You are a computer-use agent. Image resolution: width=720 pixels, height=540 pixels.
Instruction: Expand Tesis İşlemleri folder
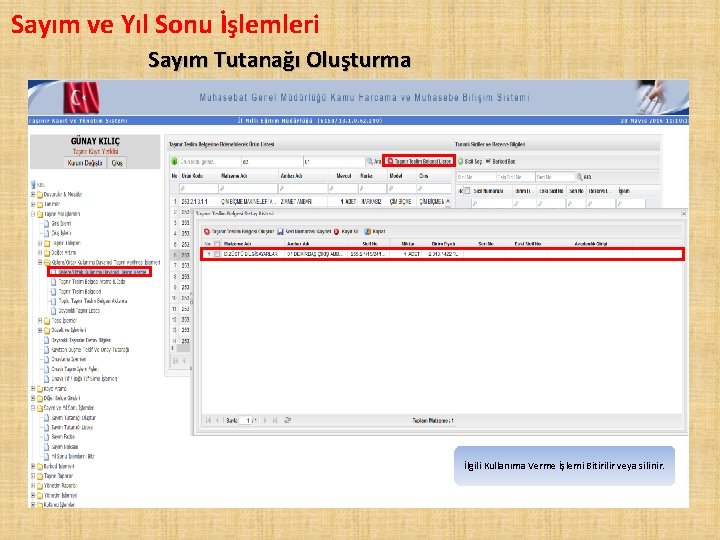coord(40,321)
